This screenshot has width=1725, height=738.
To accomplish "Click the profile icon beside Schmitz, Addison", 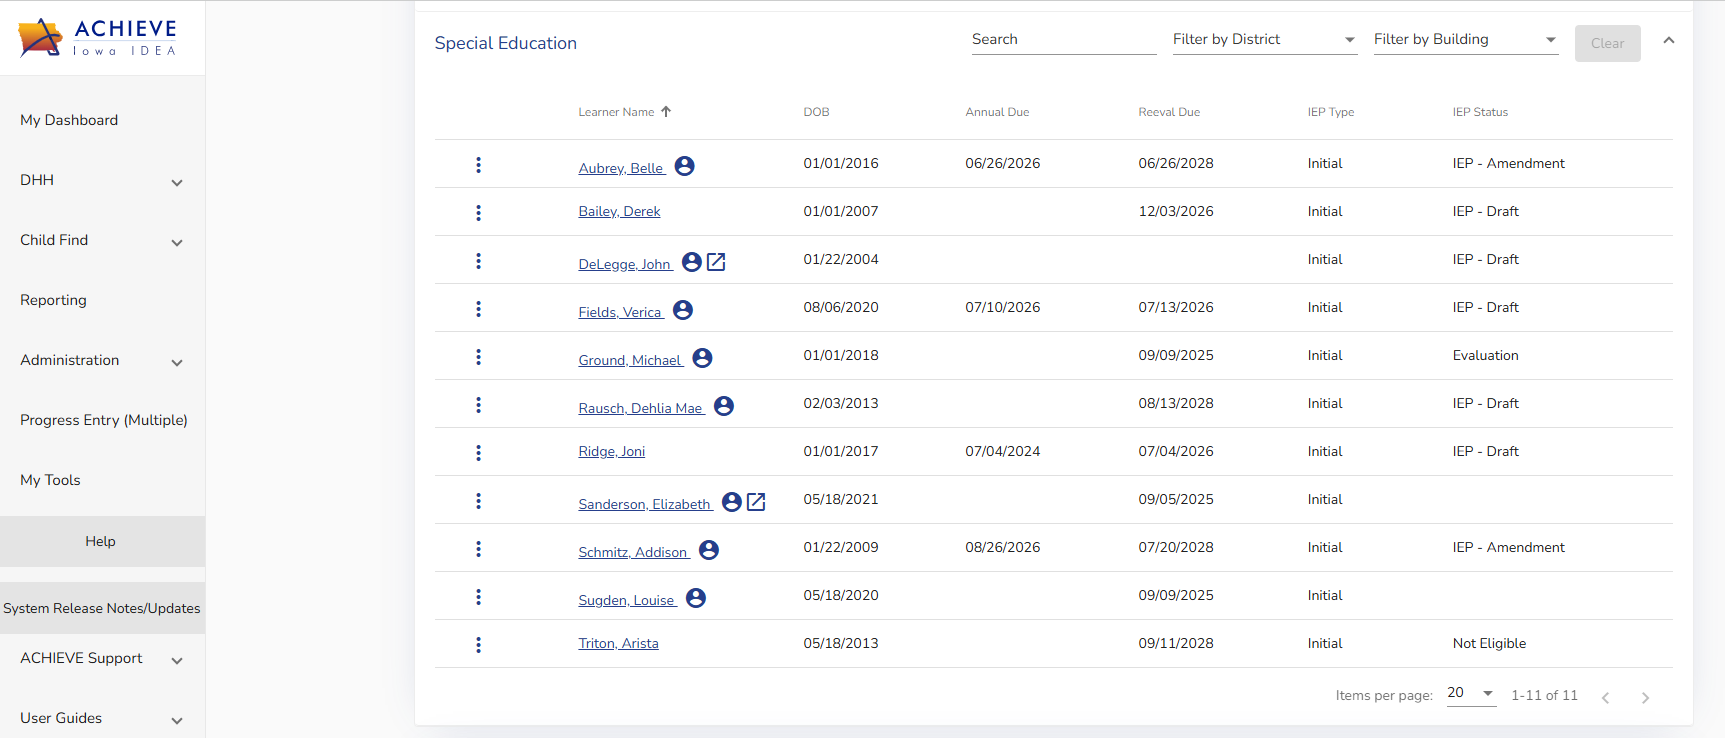I will (709, 550).
